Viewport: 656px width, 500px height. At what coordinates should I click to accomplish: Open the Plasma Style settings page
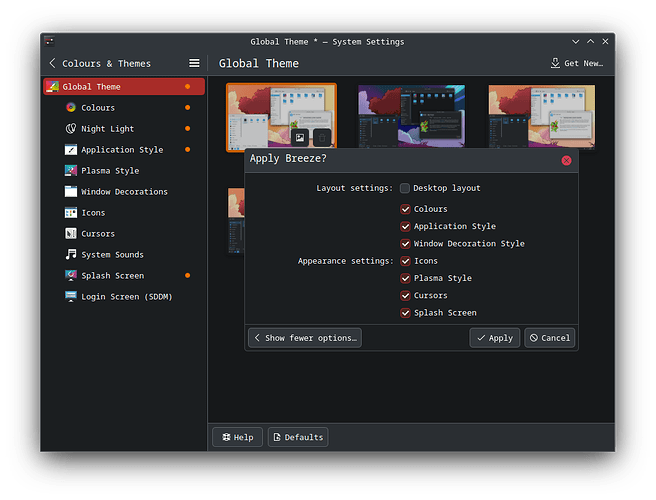point(124,170)
